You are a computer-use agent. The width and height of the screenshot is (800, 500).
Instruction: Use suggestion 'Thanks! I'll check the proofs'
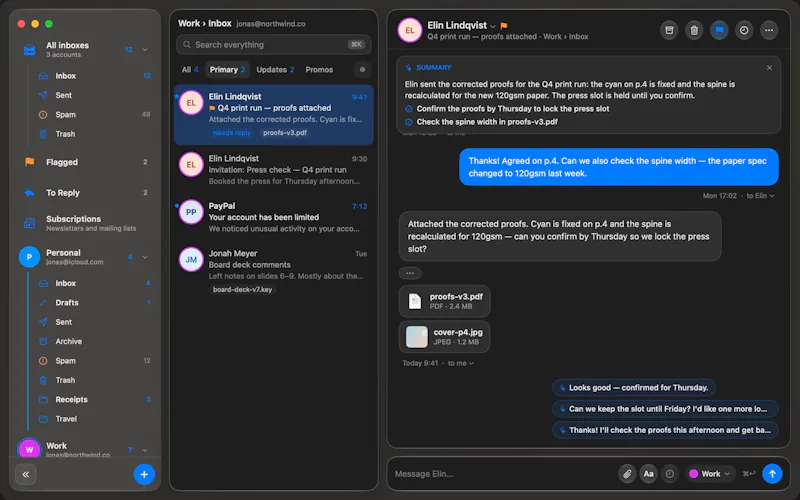(665, 431)
